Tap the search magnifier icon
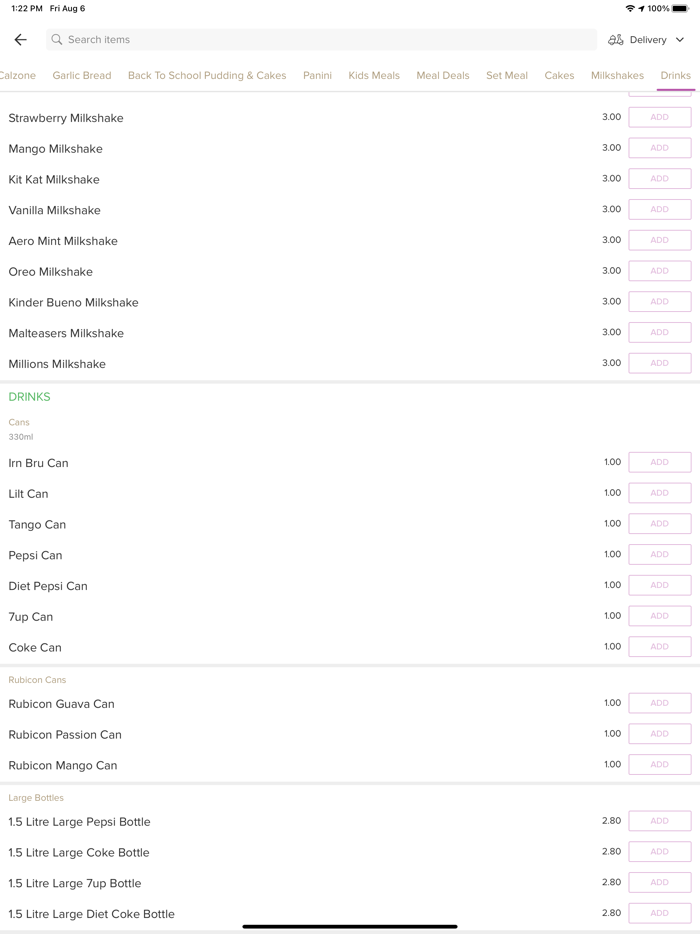The image size is (700, 934). pyautogui.click(x=57, y=40)
